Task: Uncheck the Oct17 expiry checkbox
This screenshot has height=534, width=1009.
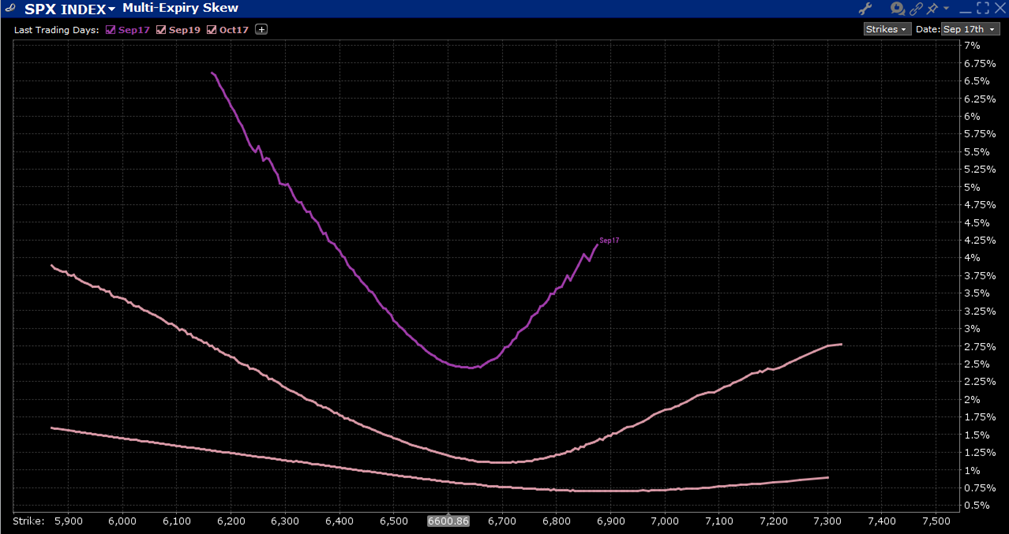Action: 212,30
